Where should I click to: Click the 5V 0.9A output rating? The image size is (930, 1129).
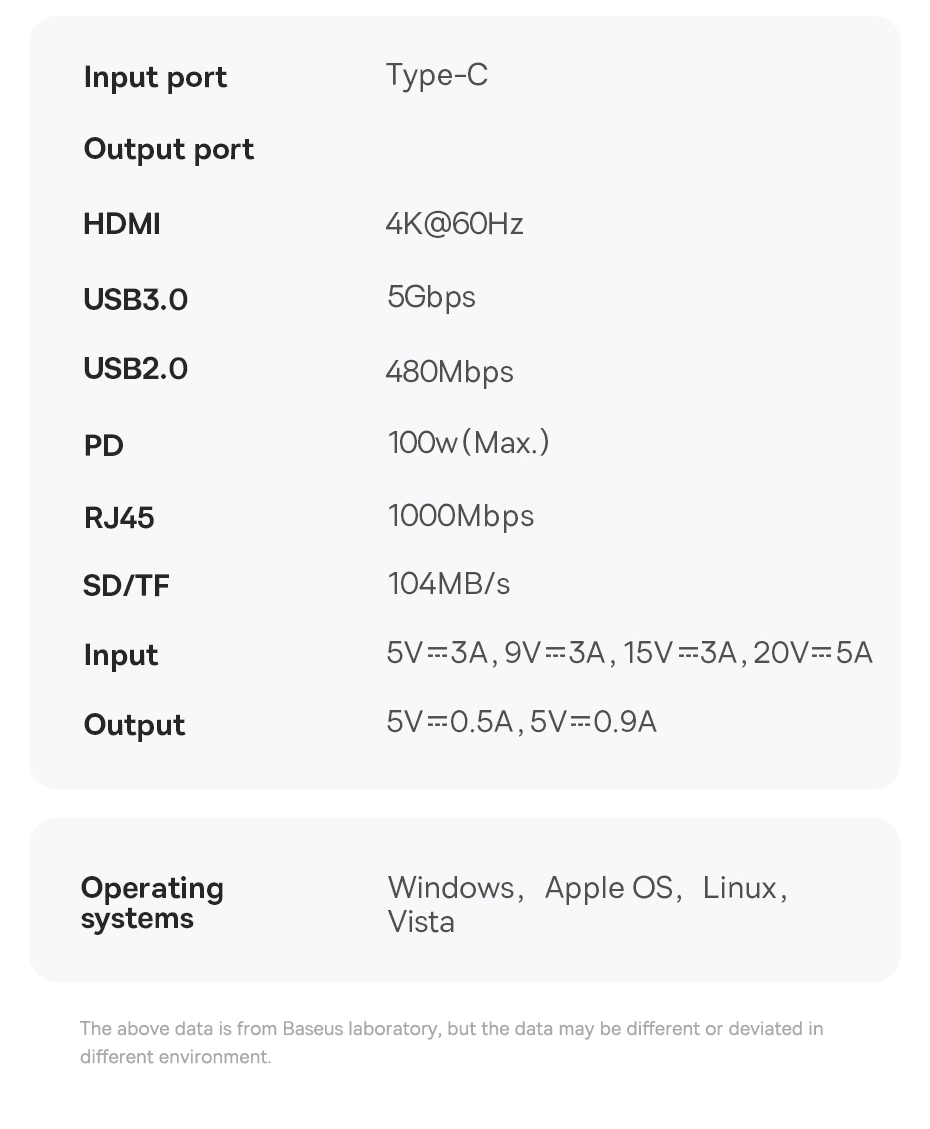click(593, 722)
